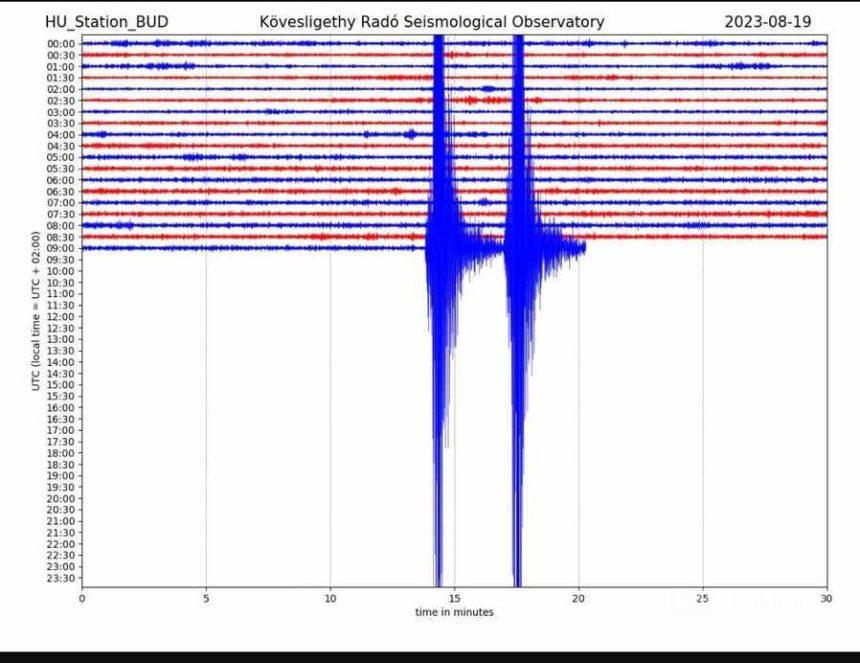
Task: Click the 'time in minutes' axis label
Action: 454,612
